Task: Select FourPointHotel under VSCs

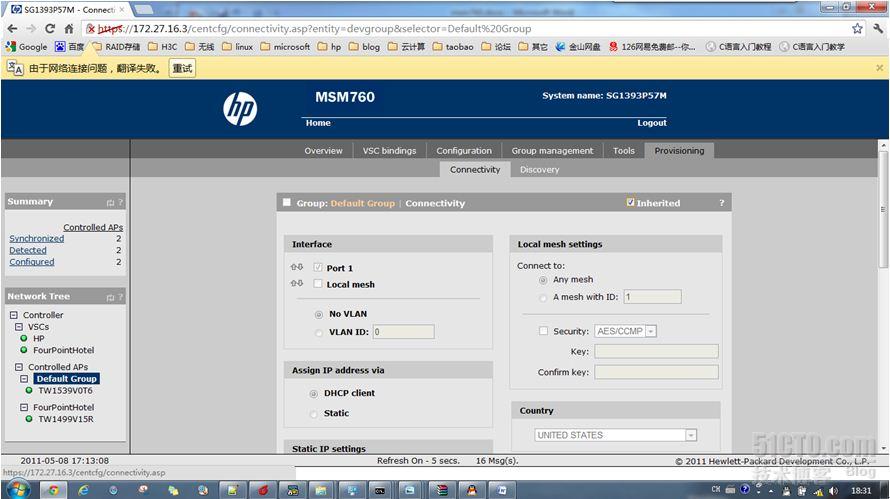Action: point(64,350)
